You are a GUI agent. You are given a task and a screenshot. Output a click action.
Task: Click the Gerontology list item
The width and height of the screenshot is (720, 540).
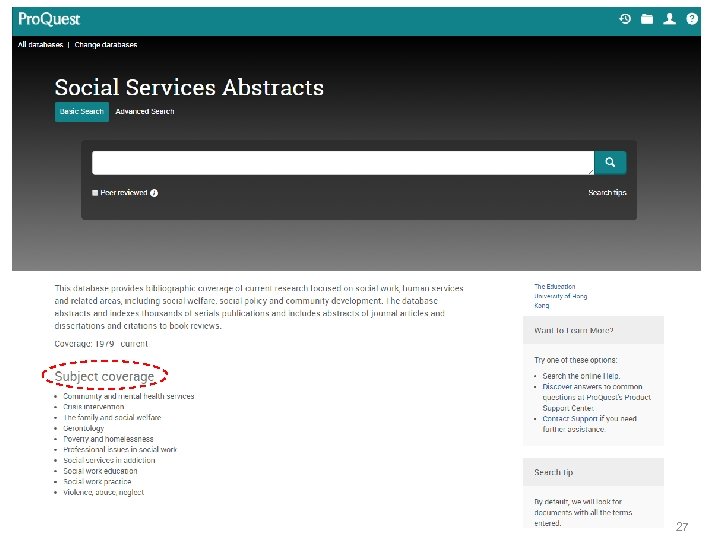point(84,428)
